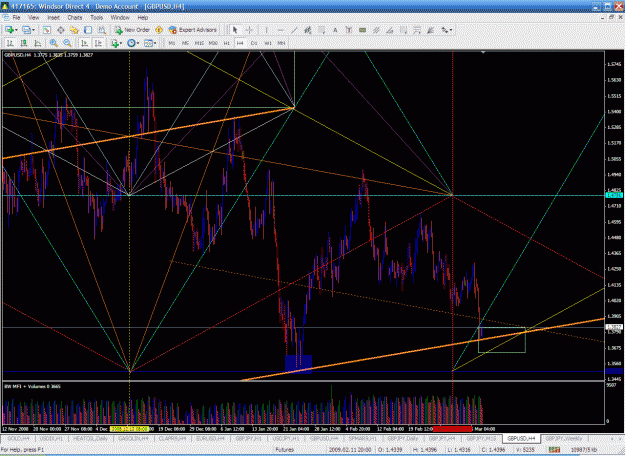The width and height of the screenshot is (625, 456).
Task: Switch to W1 timeframe
Action: coord(268,43)
